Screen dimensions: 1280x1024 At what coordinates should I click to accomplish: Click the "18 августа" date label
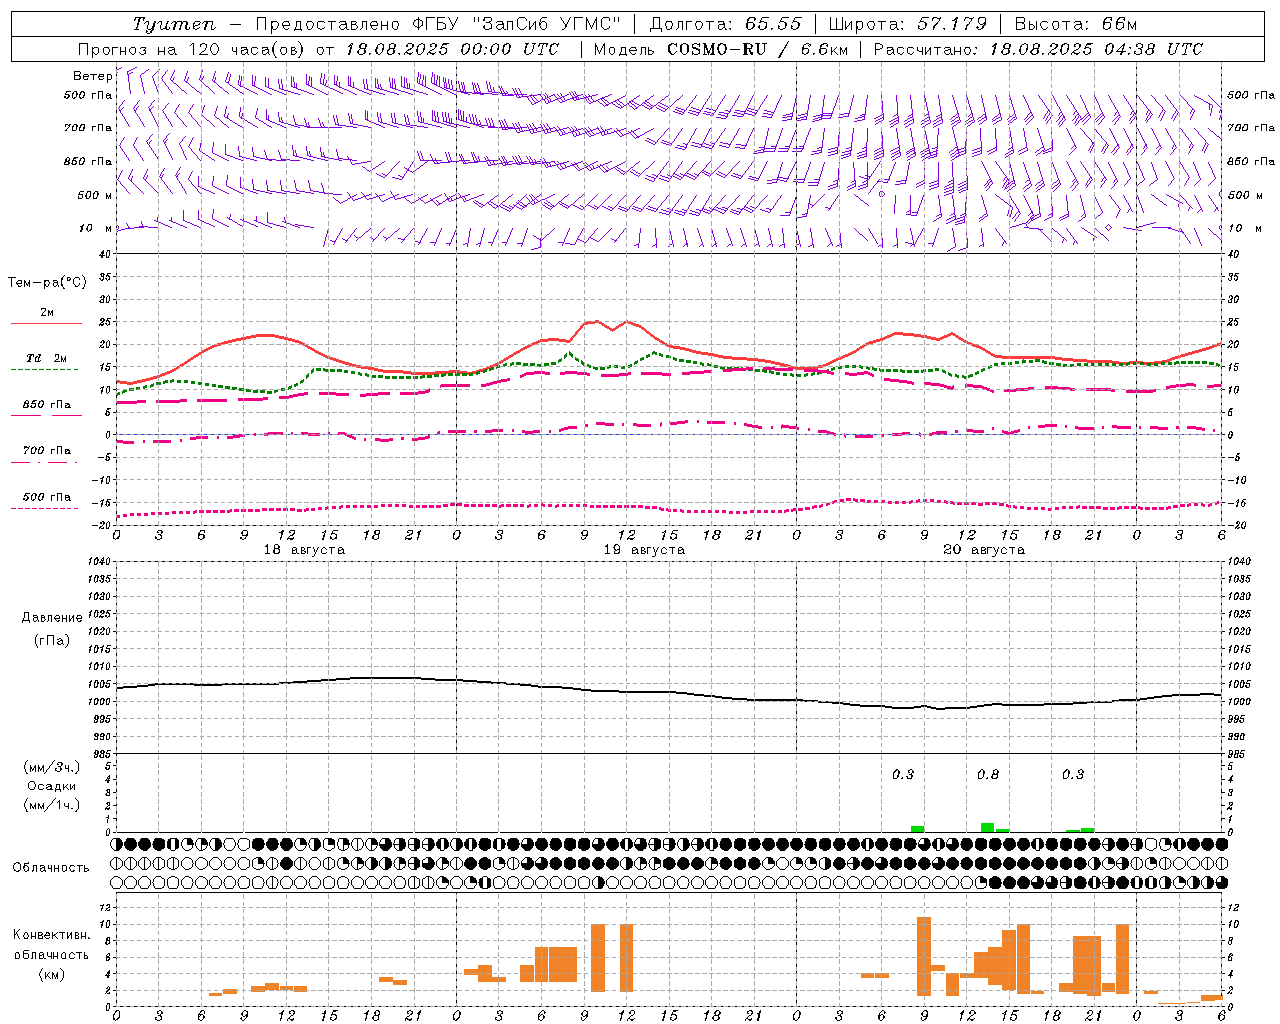[x=304, y=550]
